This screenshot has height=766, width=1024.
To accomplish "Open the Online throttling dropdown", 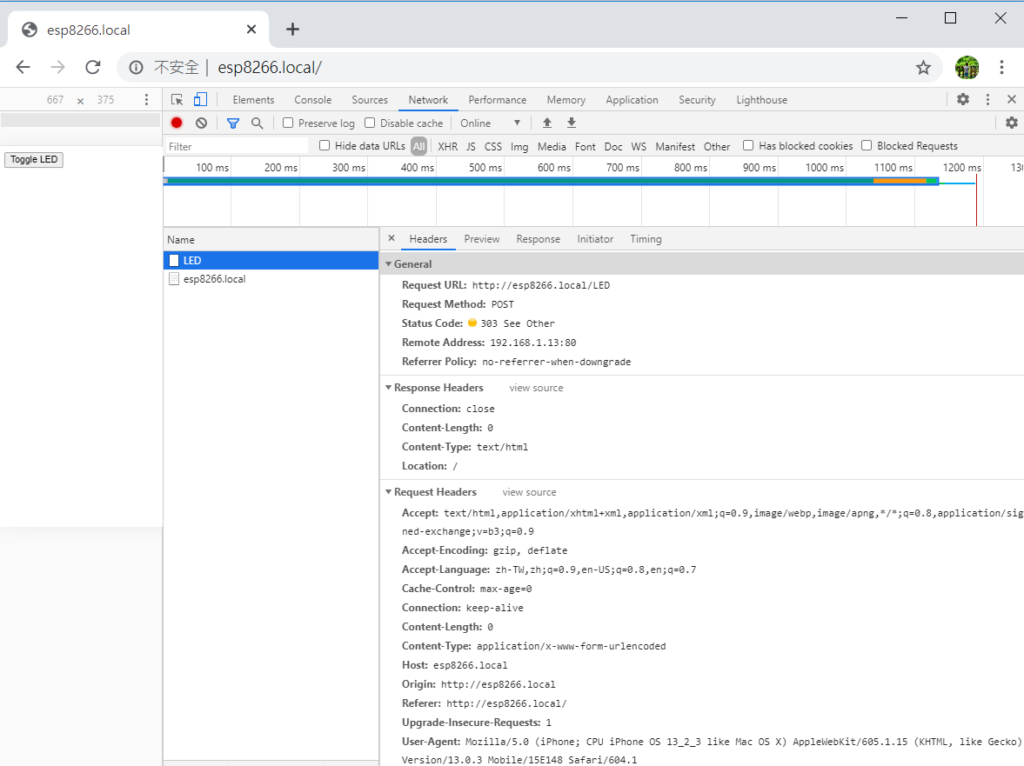I will [490, 123].
